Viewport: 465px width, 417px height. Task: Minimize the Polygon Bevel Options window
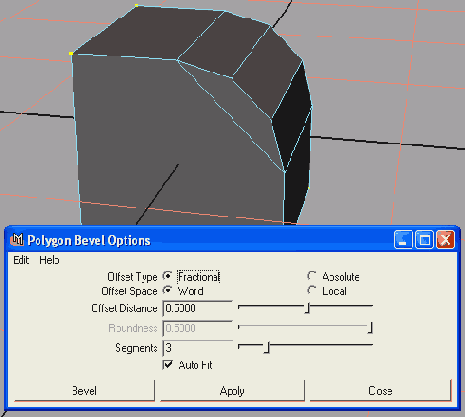point(403,240)
